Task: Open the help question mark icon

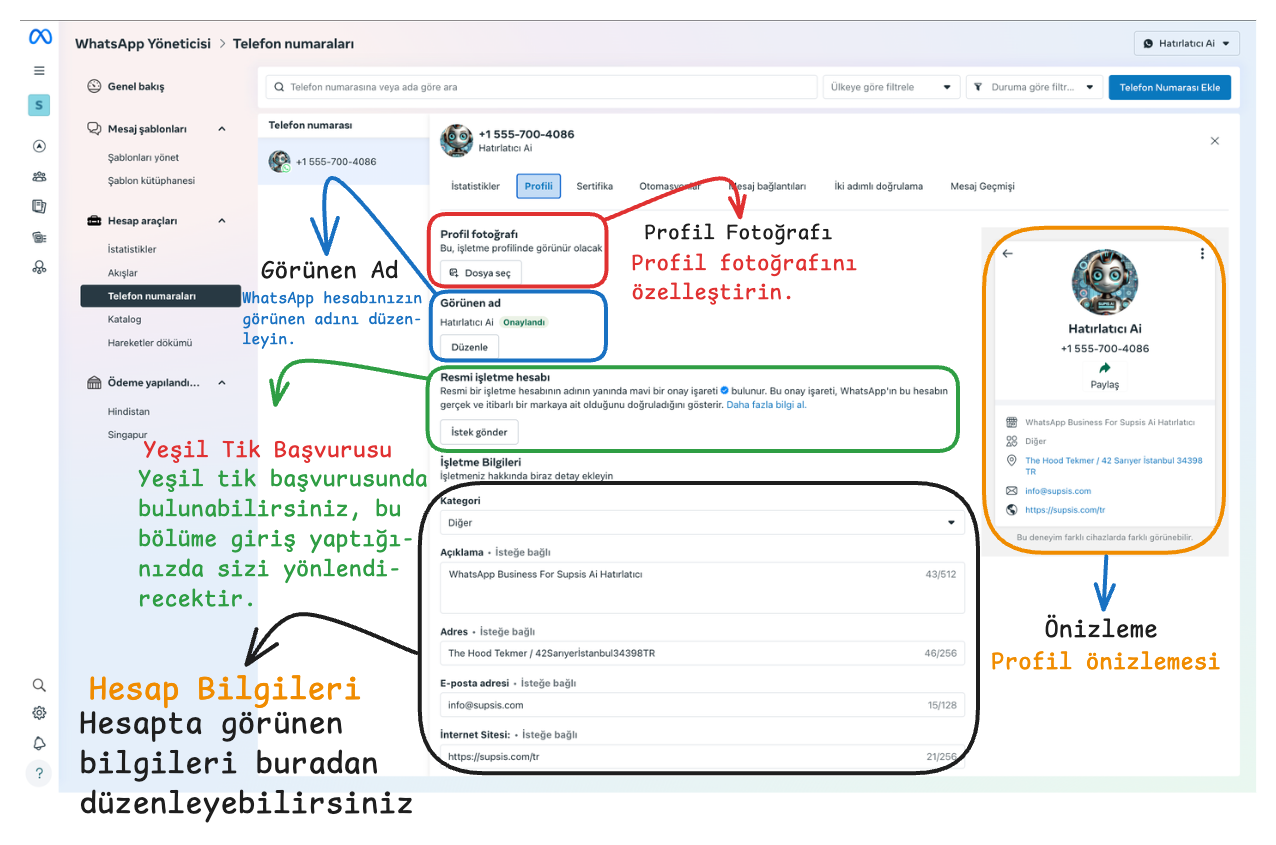Action: tap(39, 773)
